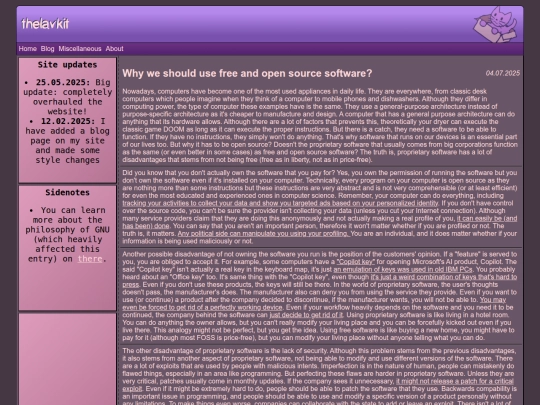Follow the 'tracking your activities' link
The height and width of the screenshot is (405, 540).
280,203
